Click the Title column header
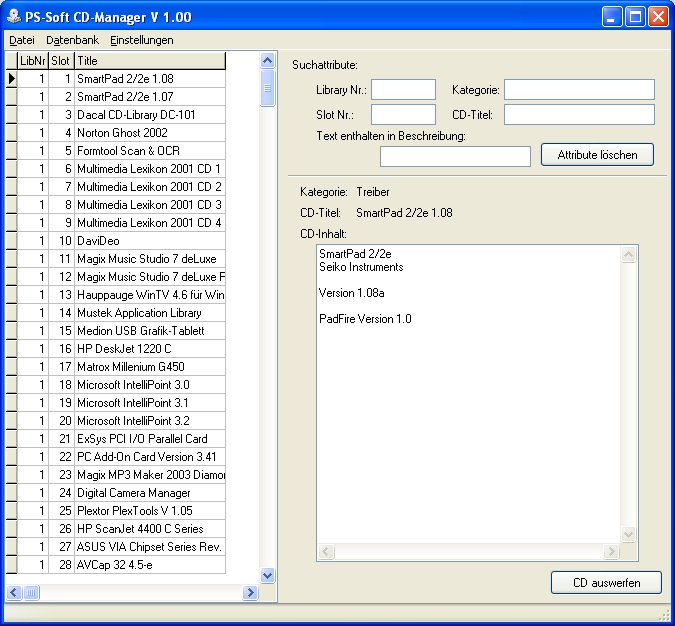The image size is (675, 626). 150,61
